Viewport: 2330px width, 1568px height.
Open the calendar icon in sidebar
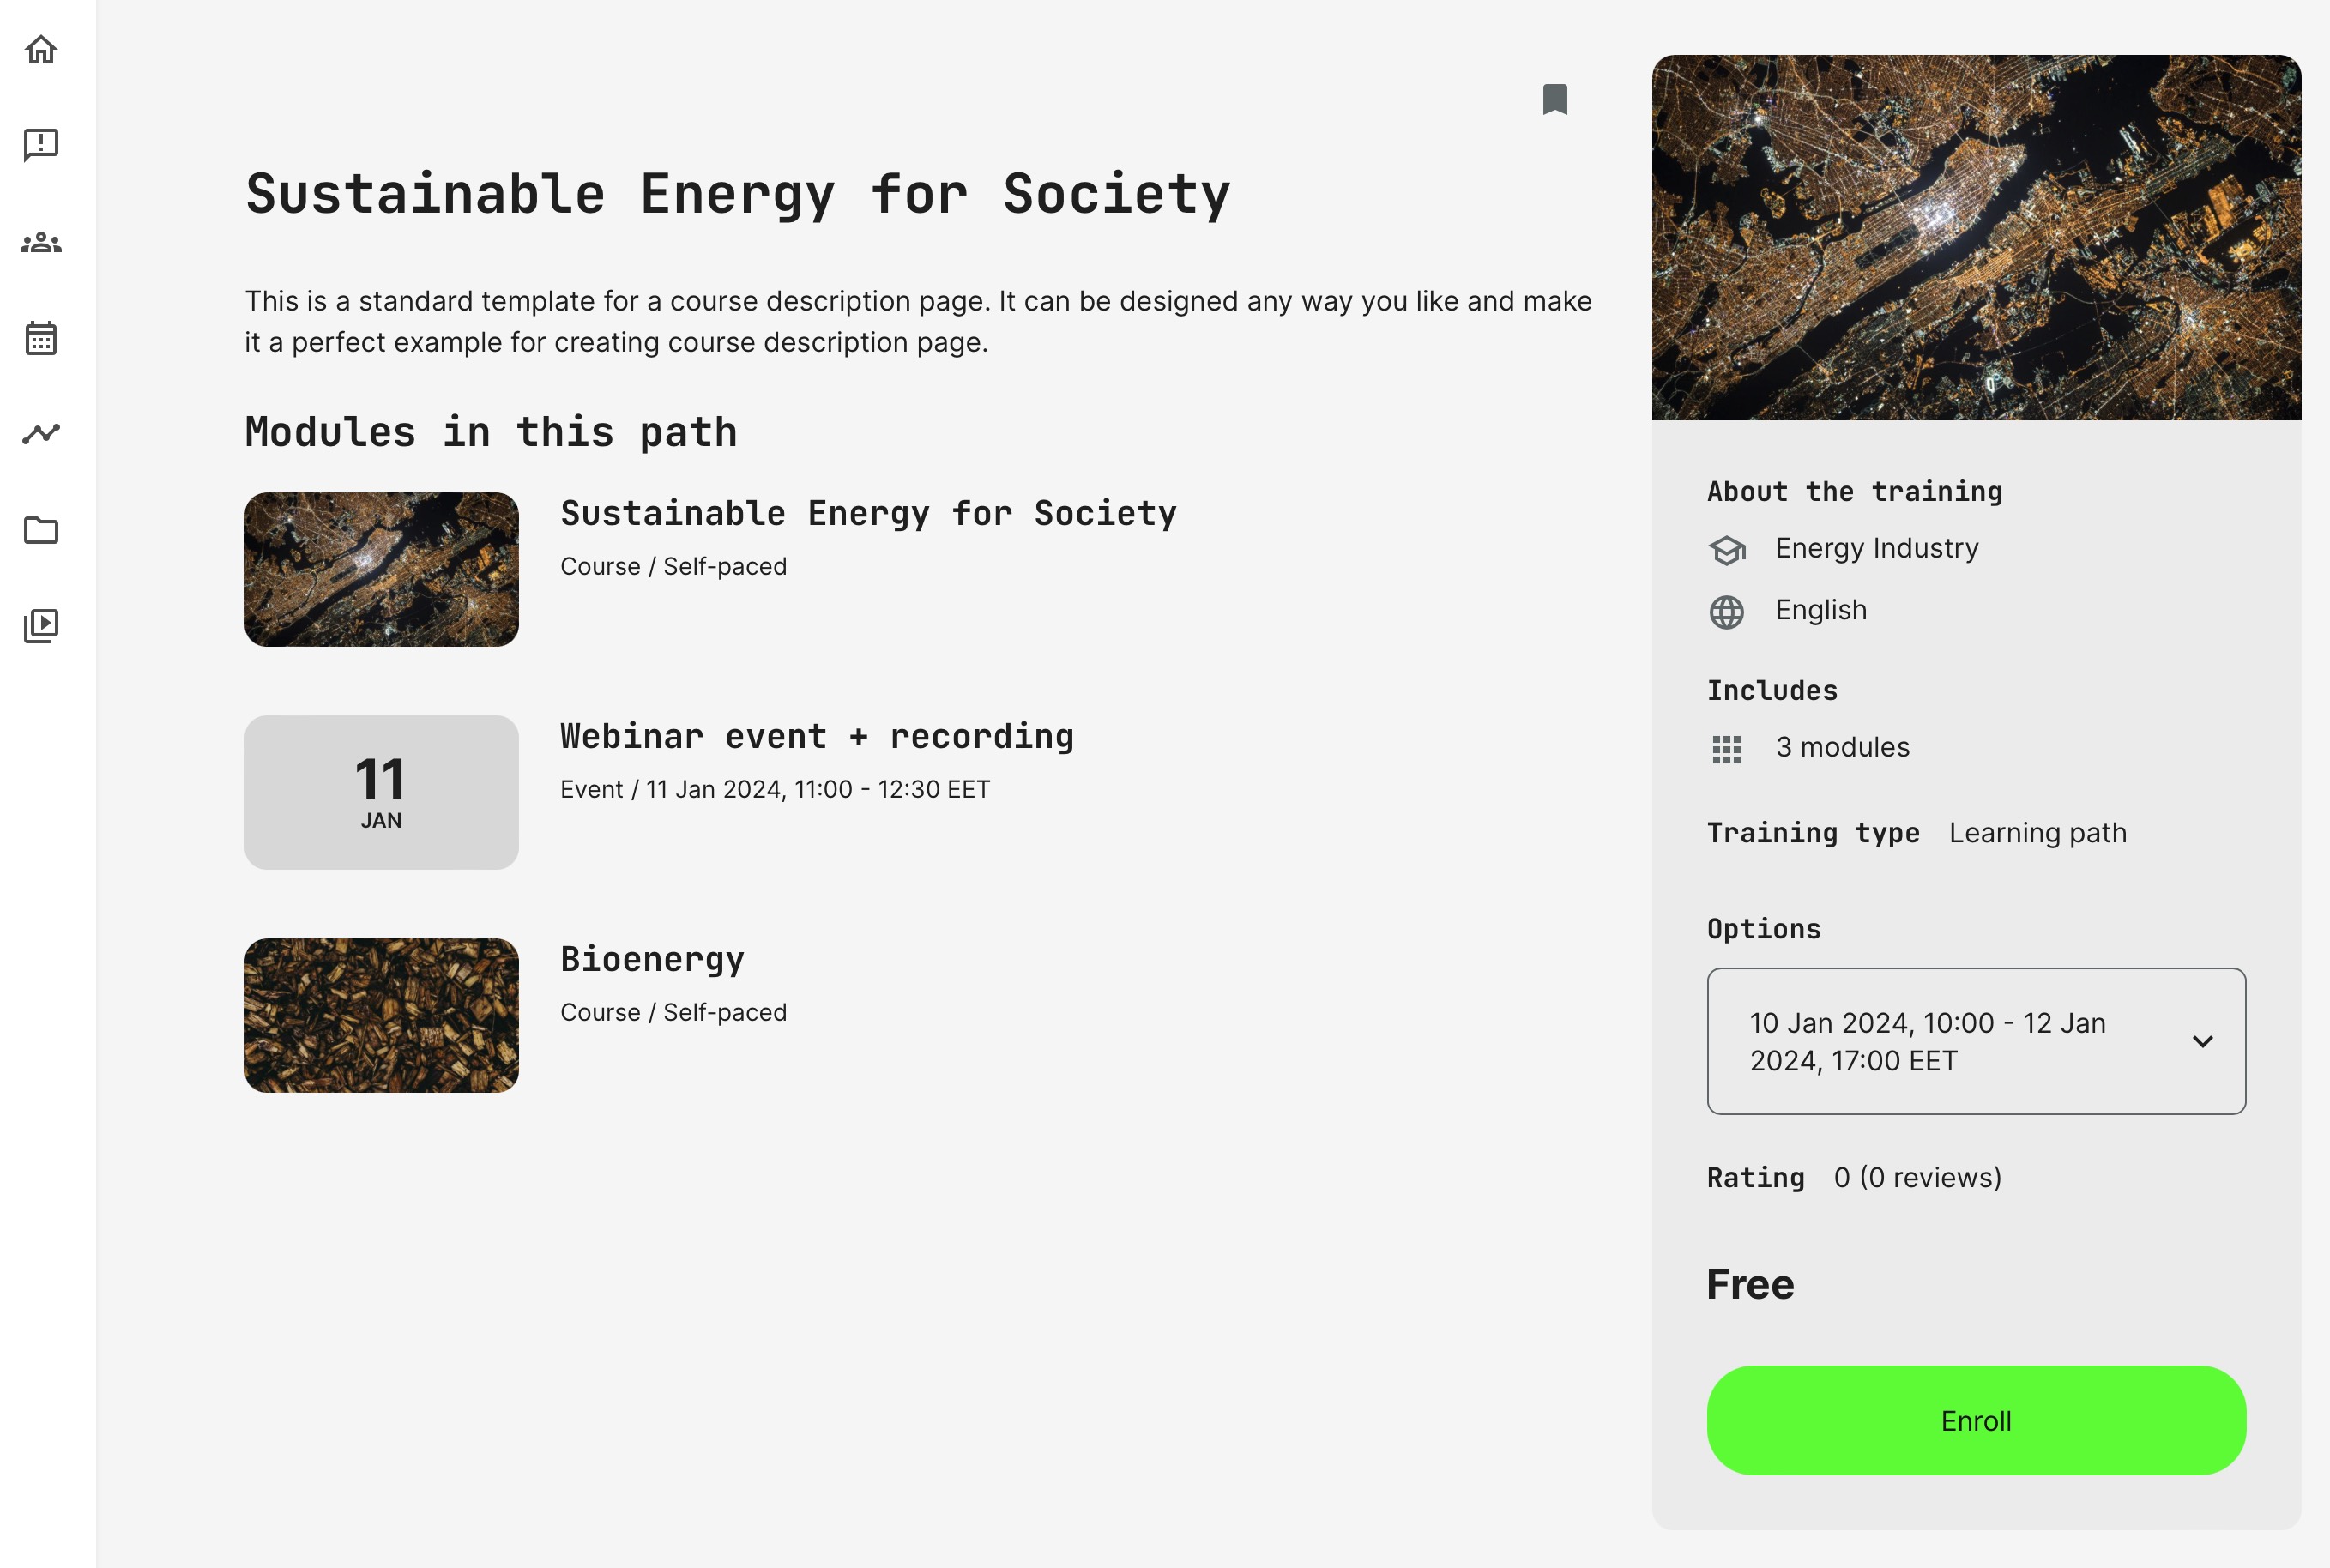point(41,338)
